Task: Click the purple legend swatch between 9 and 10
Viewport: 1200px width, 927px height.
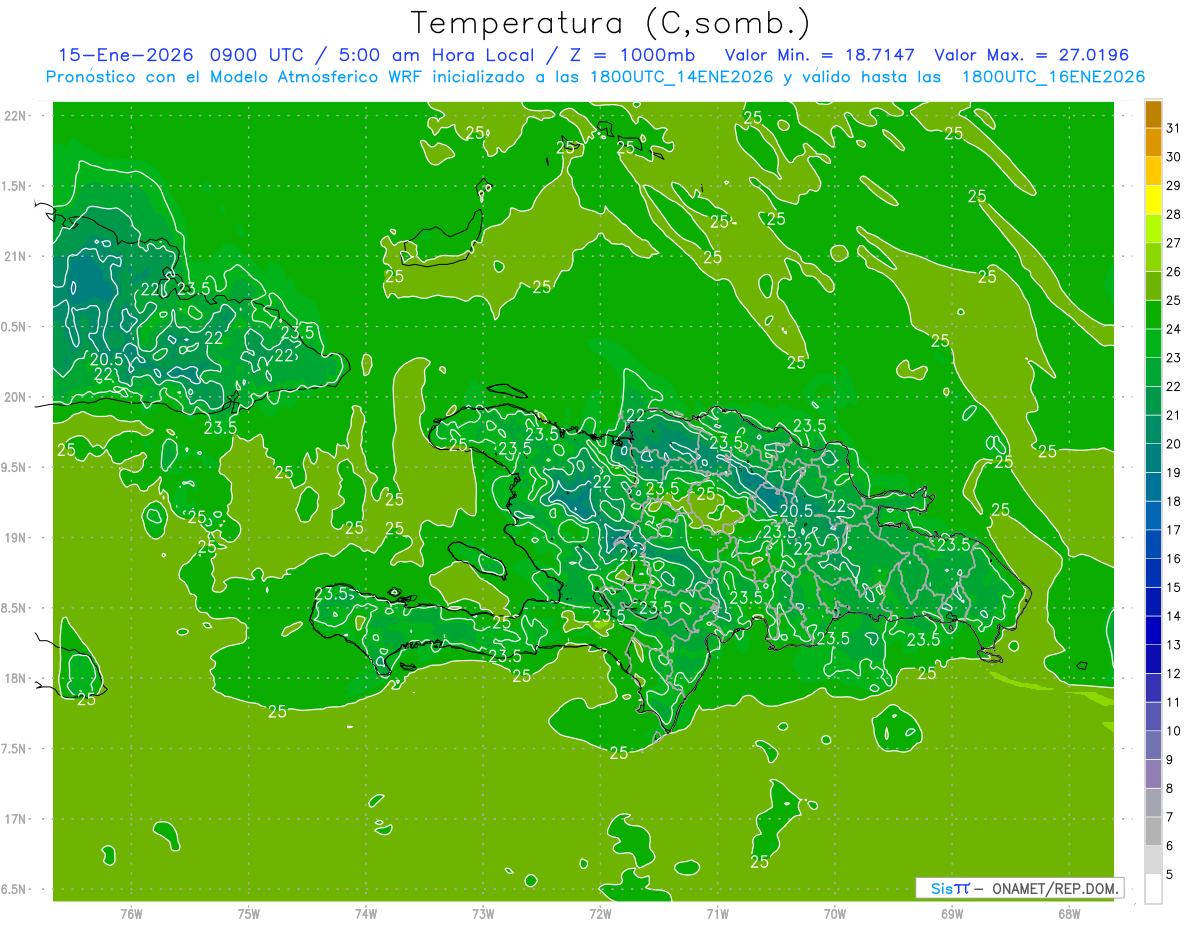Action: pyautogui.click(x=1153, y=746)
